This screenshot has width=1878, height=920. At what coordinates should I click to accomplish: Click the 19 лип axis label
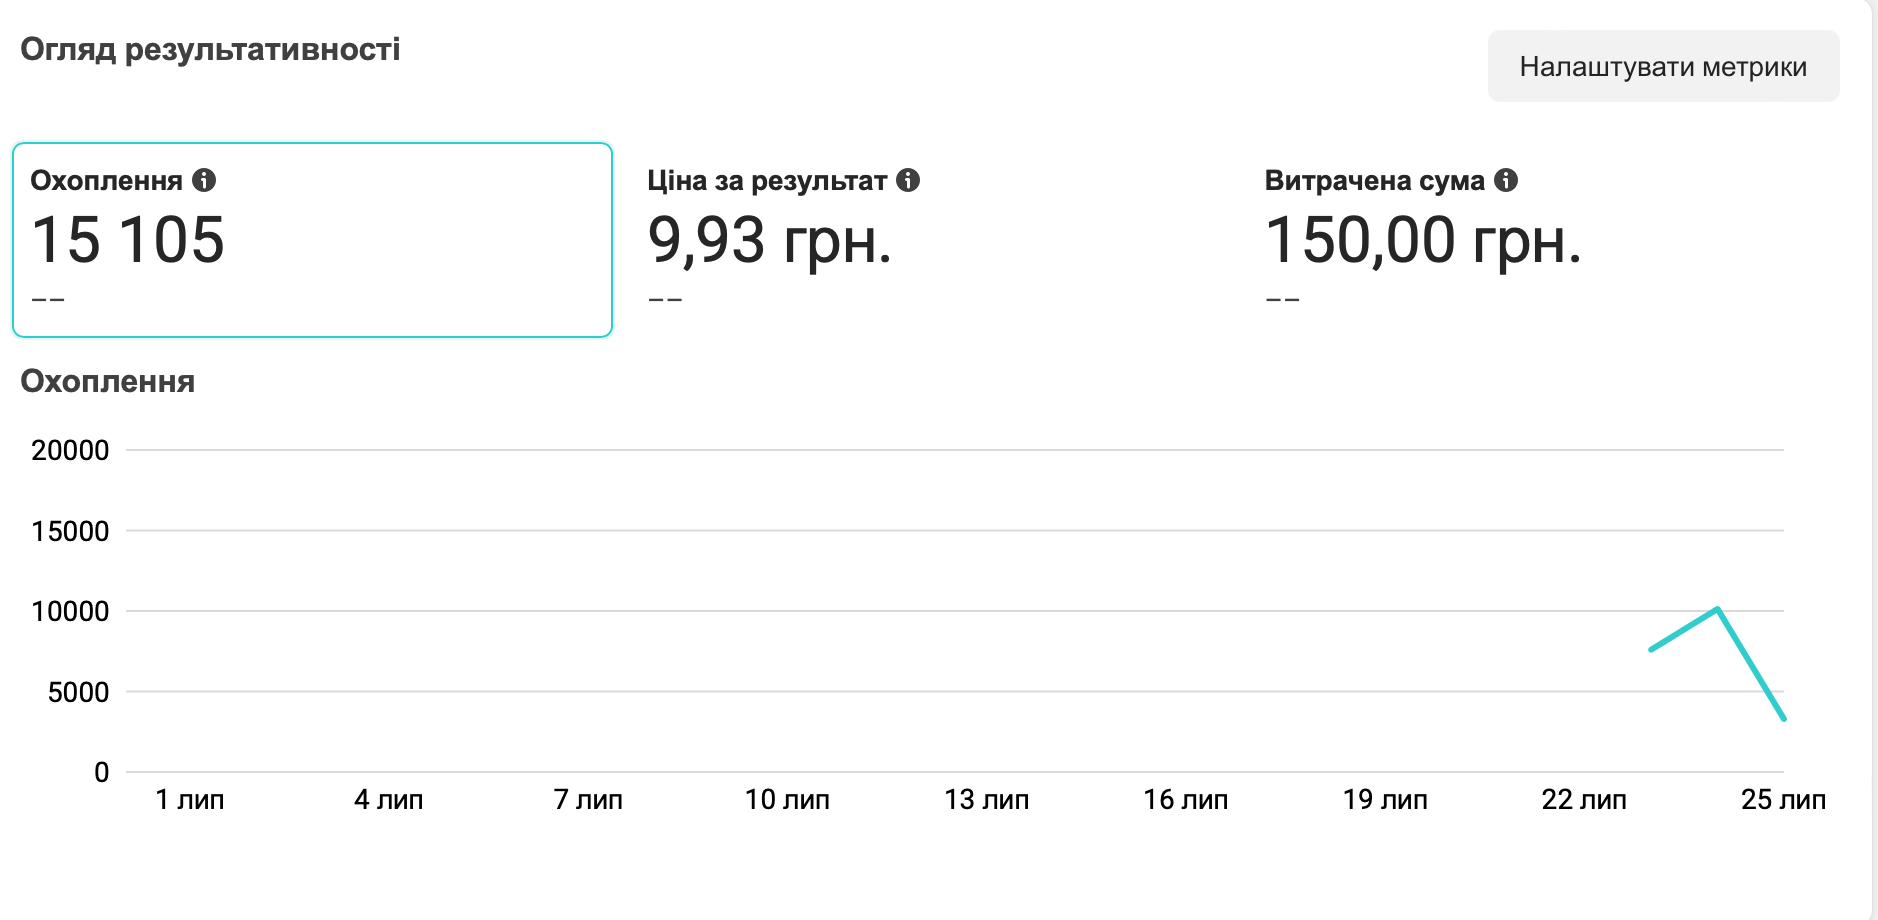pos(1385,800)
